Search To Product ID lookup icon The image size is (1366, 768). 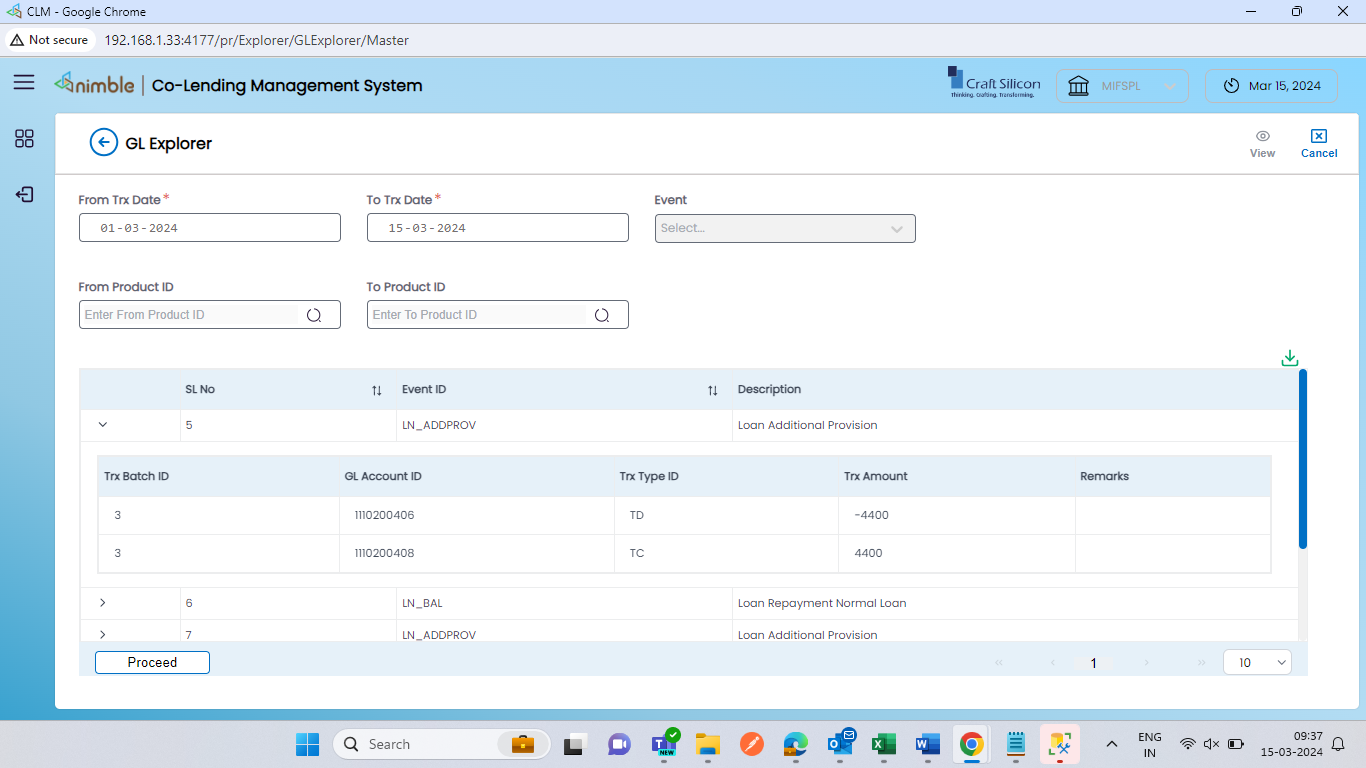pos(602,315)
